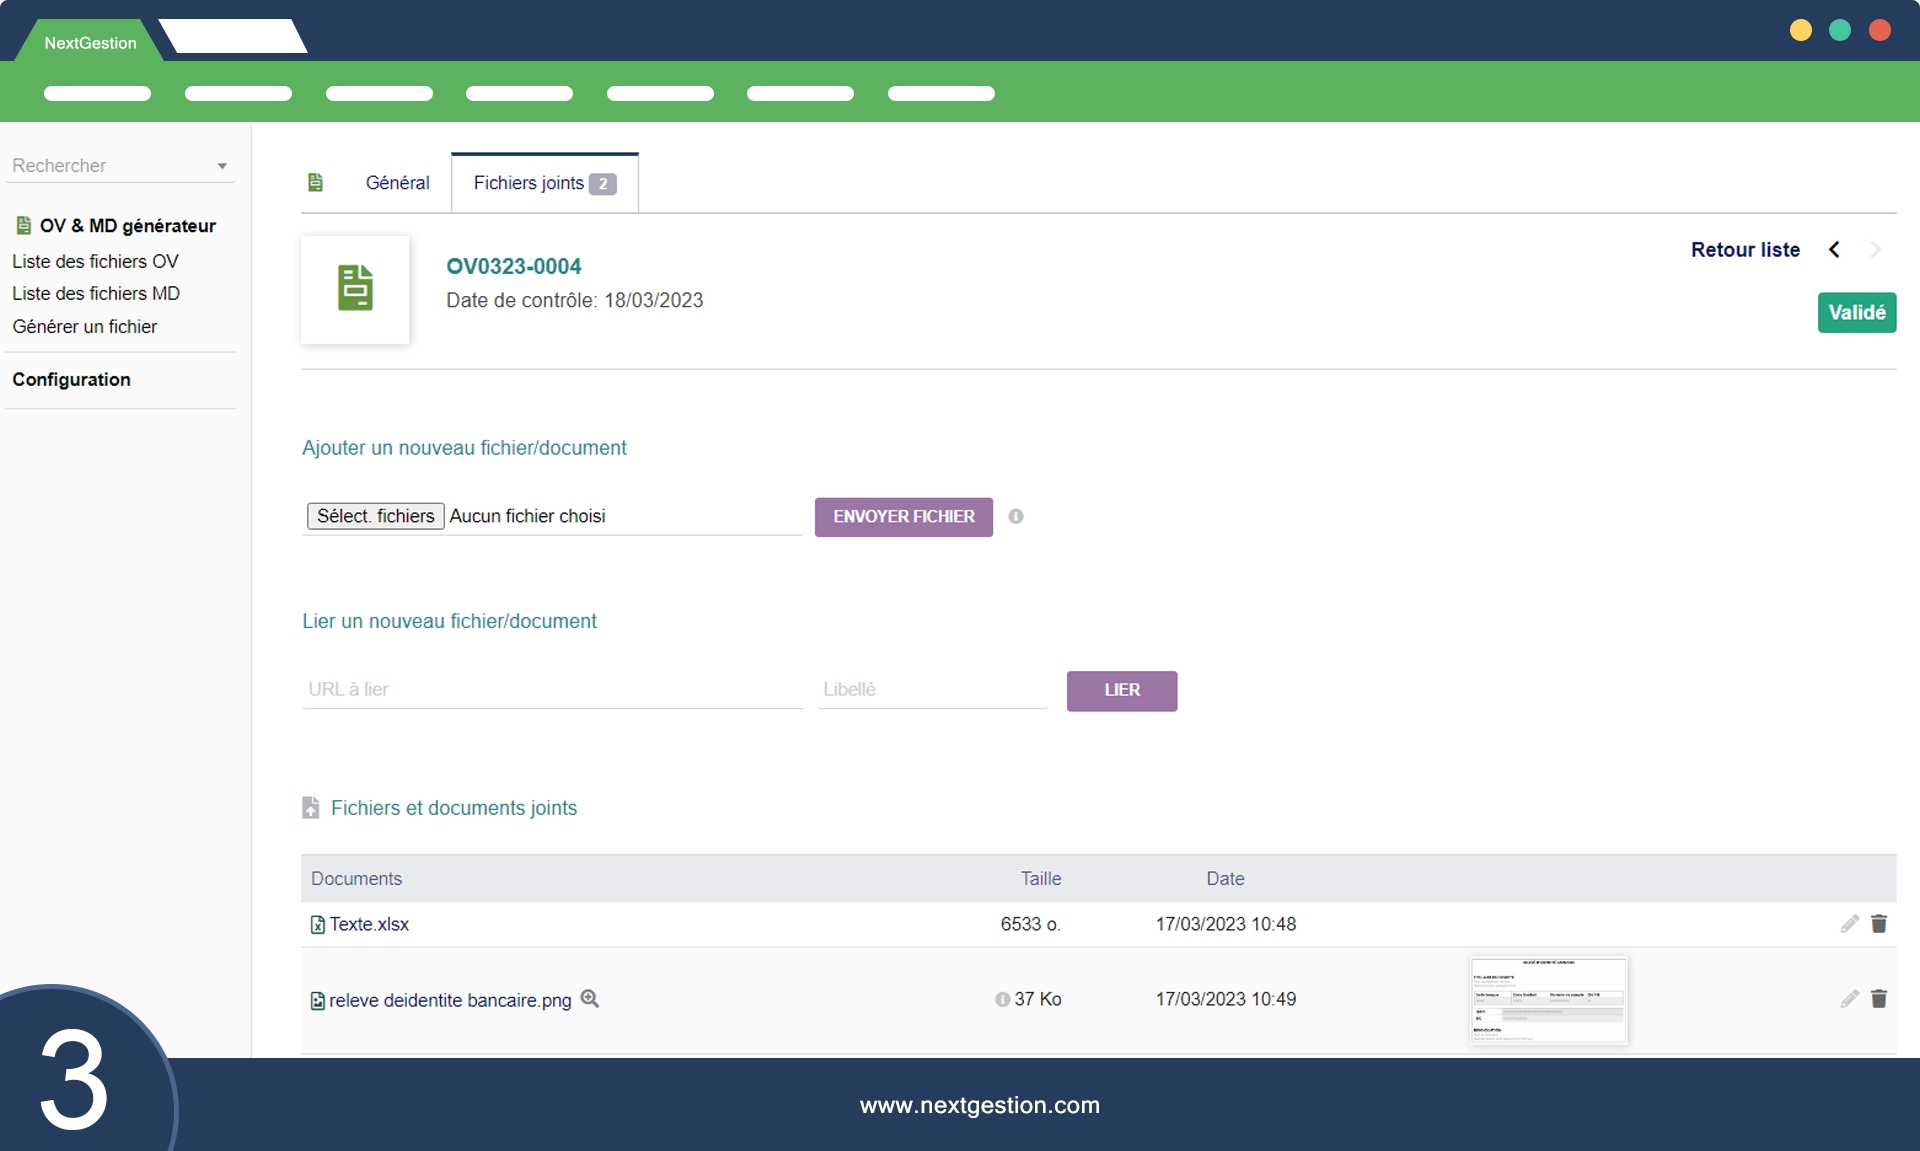
Task: Click the Sélect. fichiers file chooser button
Action: pyautogui.click(x=375, y=516)
